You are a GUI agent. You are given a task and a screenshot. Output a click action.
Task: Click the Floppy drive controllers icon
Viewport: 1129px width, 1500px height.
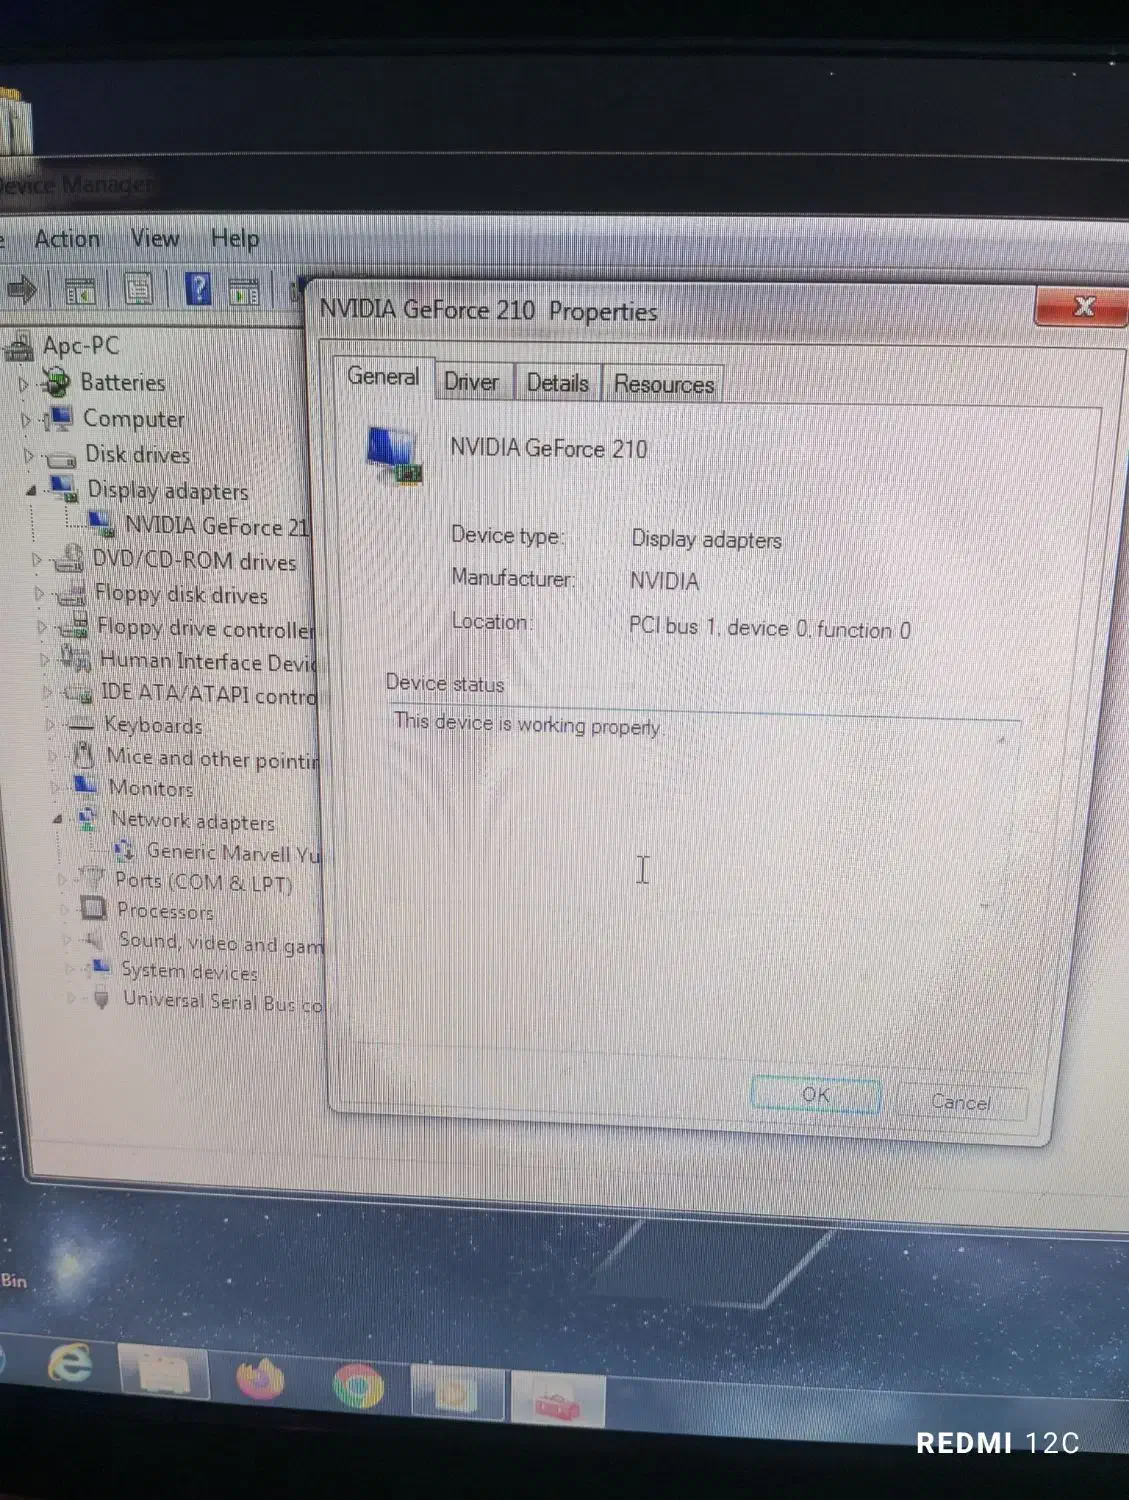point(74,627)
